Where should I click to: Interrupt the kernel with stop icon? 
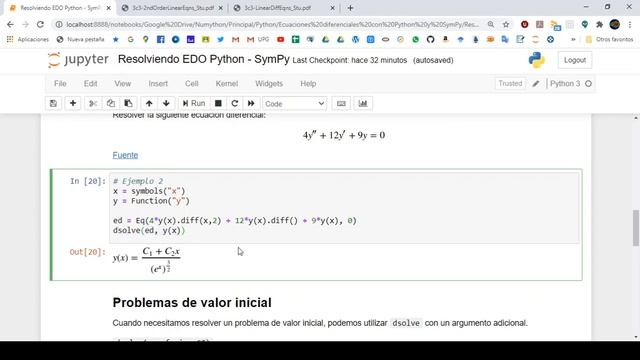(x=218, y=103)
